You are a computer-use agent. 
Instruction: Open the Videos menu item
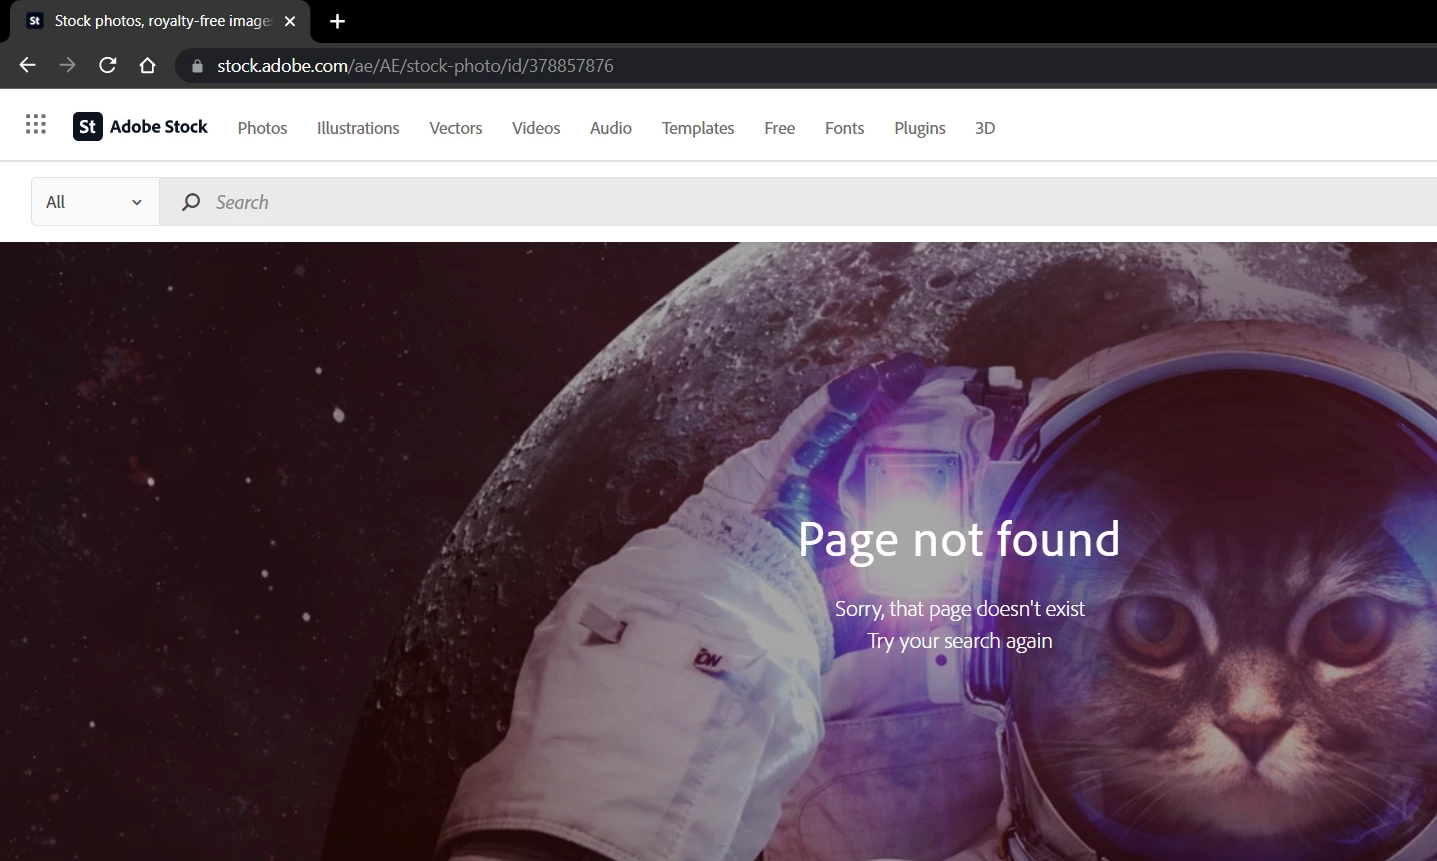(536, 128)
